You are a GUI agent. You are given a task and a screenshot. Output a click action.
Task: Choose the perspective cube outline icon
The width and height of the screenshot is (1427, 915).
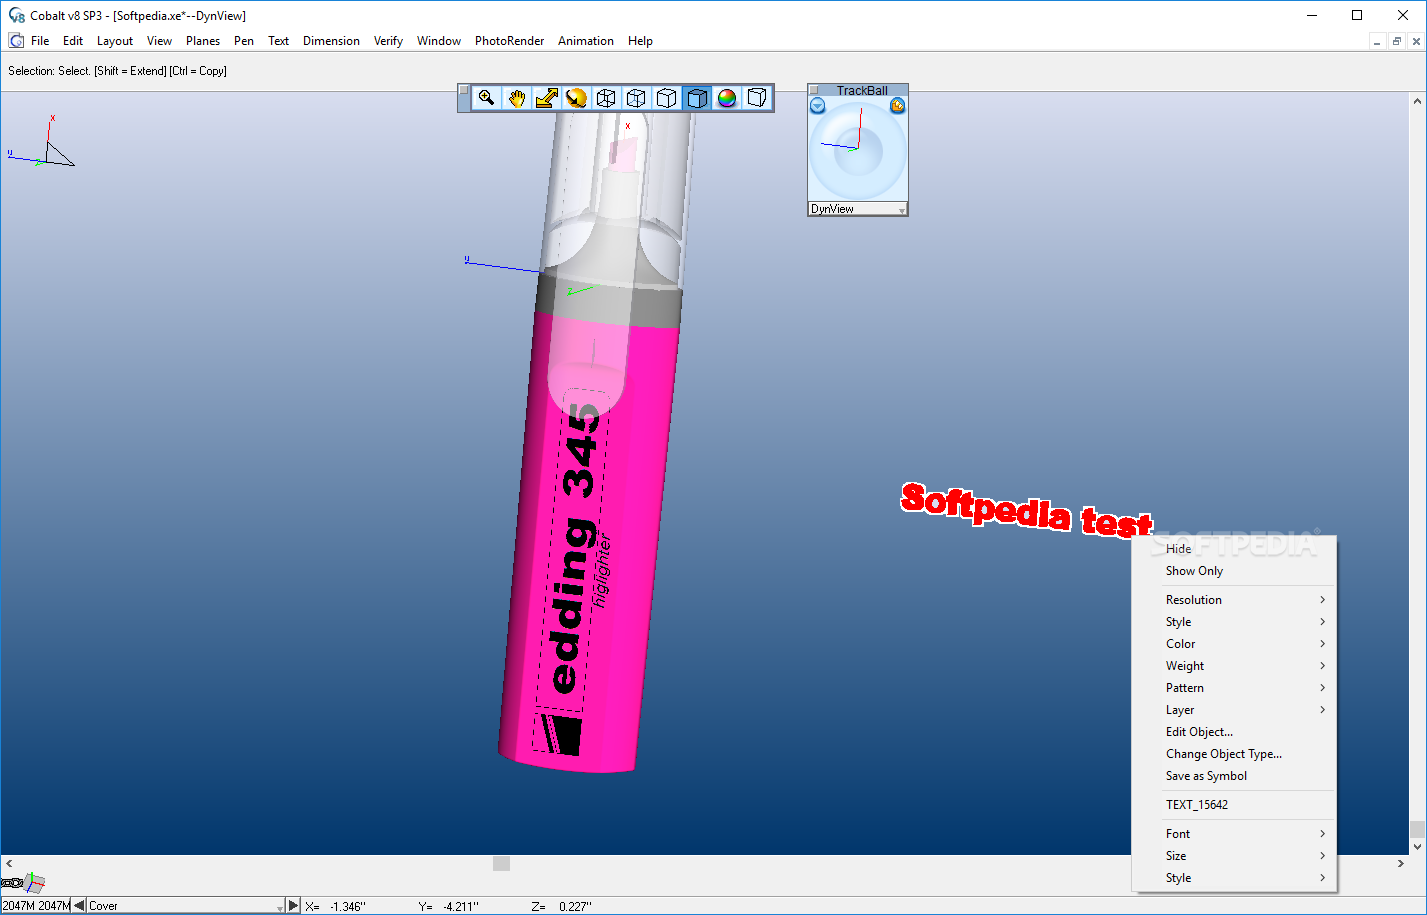[x=757, y=98]
